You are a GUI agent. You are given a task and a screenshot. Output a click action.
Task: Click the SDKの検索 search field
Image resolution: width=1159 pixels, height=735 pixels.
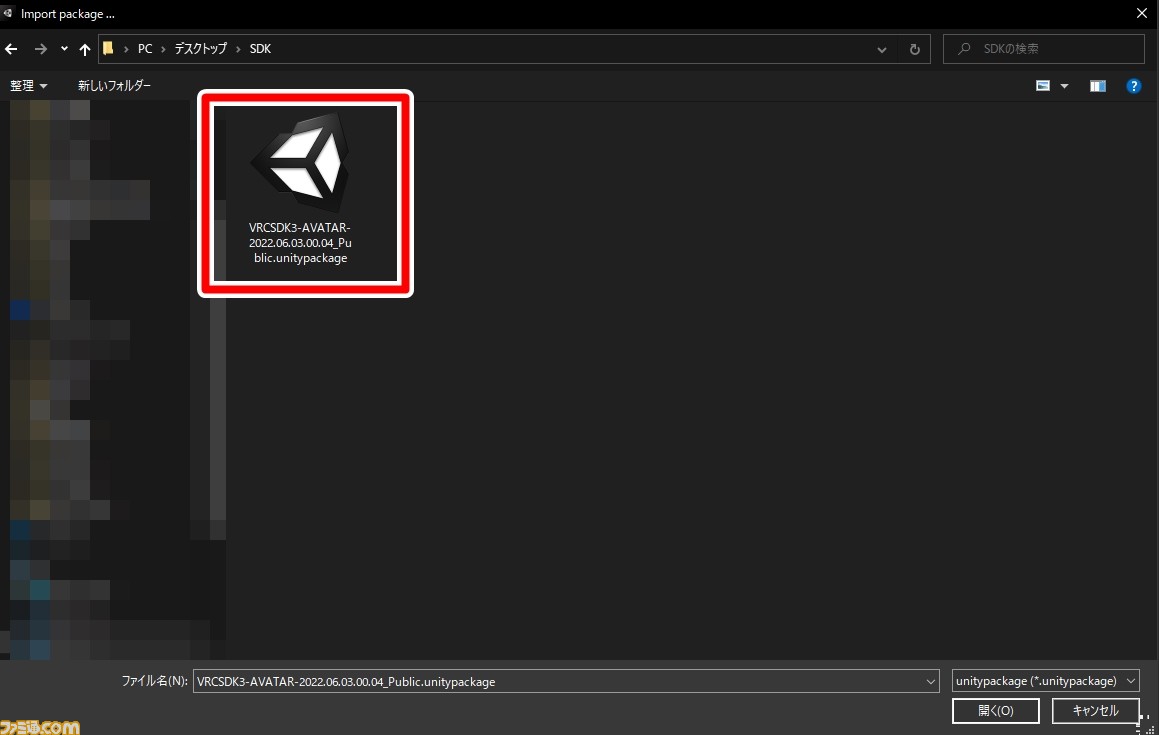point(1044,49)
